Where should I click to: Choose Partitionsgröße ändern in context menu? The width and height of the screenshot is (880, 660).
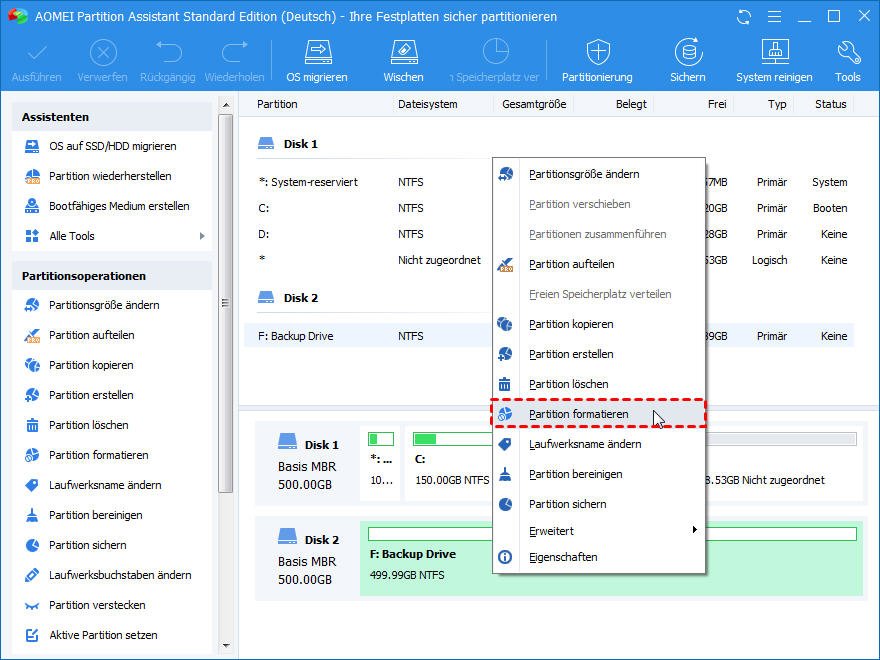(x=599, y=174)
